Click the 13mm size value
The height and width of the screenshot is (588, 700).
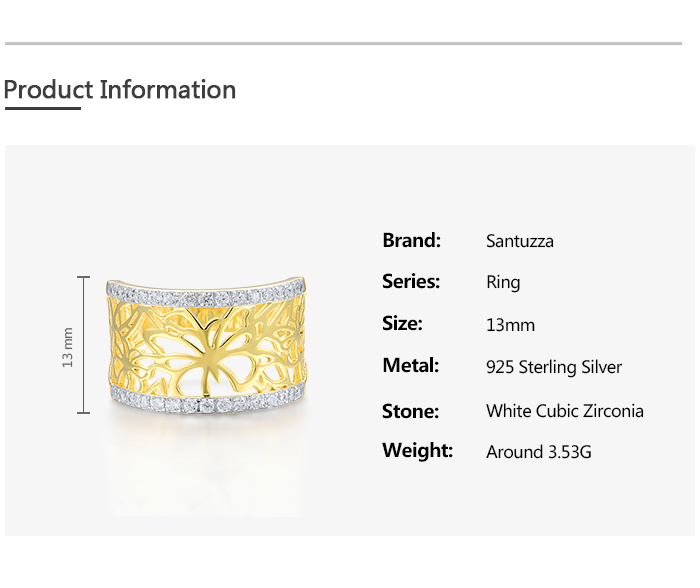click(510, 325)
